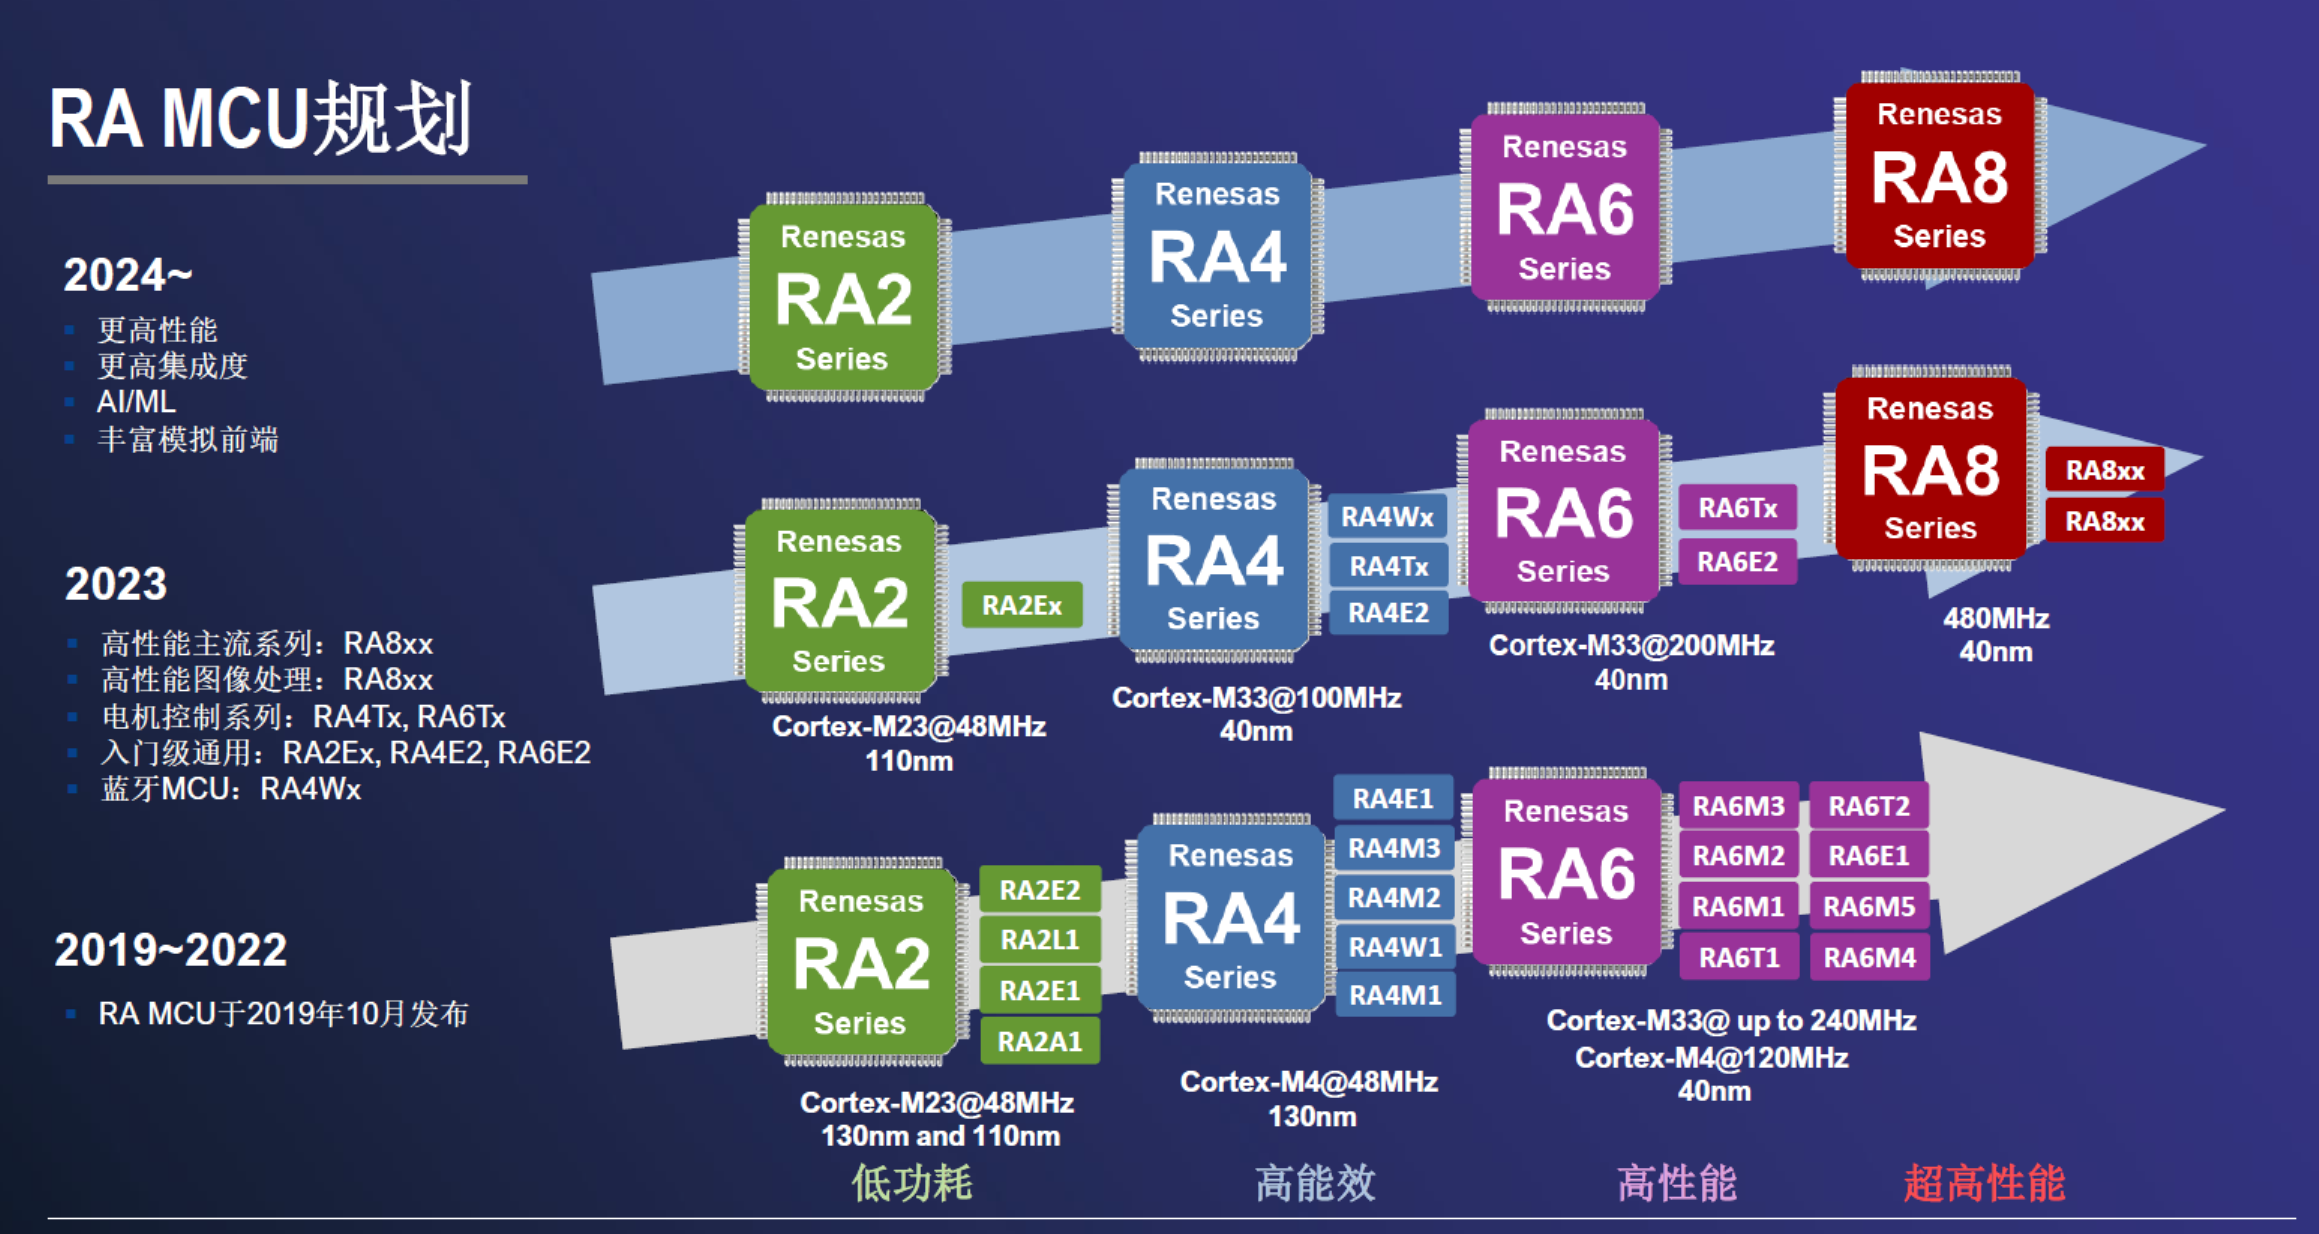Click the green RA2 Series chip in top row
This screenshot has width=2319, height=1234.
click(x=843, y=298)
